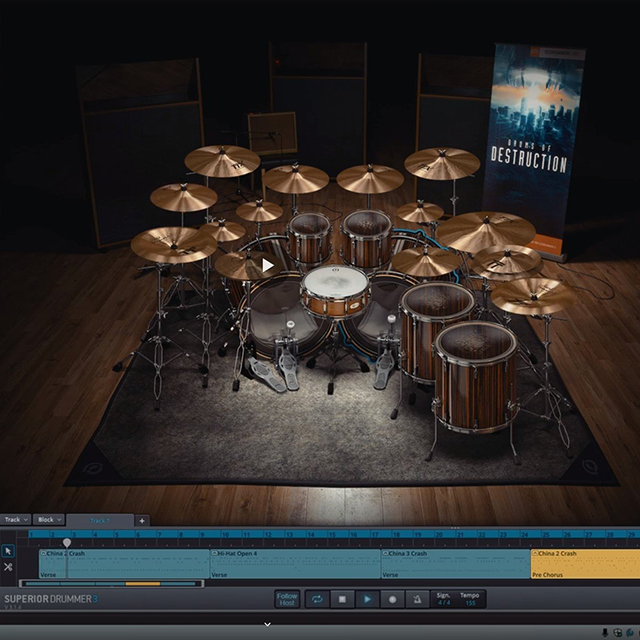
Task: Collapse the China 3 Crash block icon
Action: [x=385, y=553]
